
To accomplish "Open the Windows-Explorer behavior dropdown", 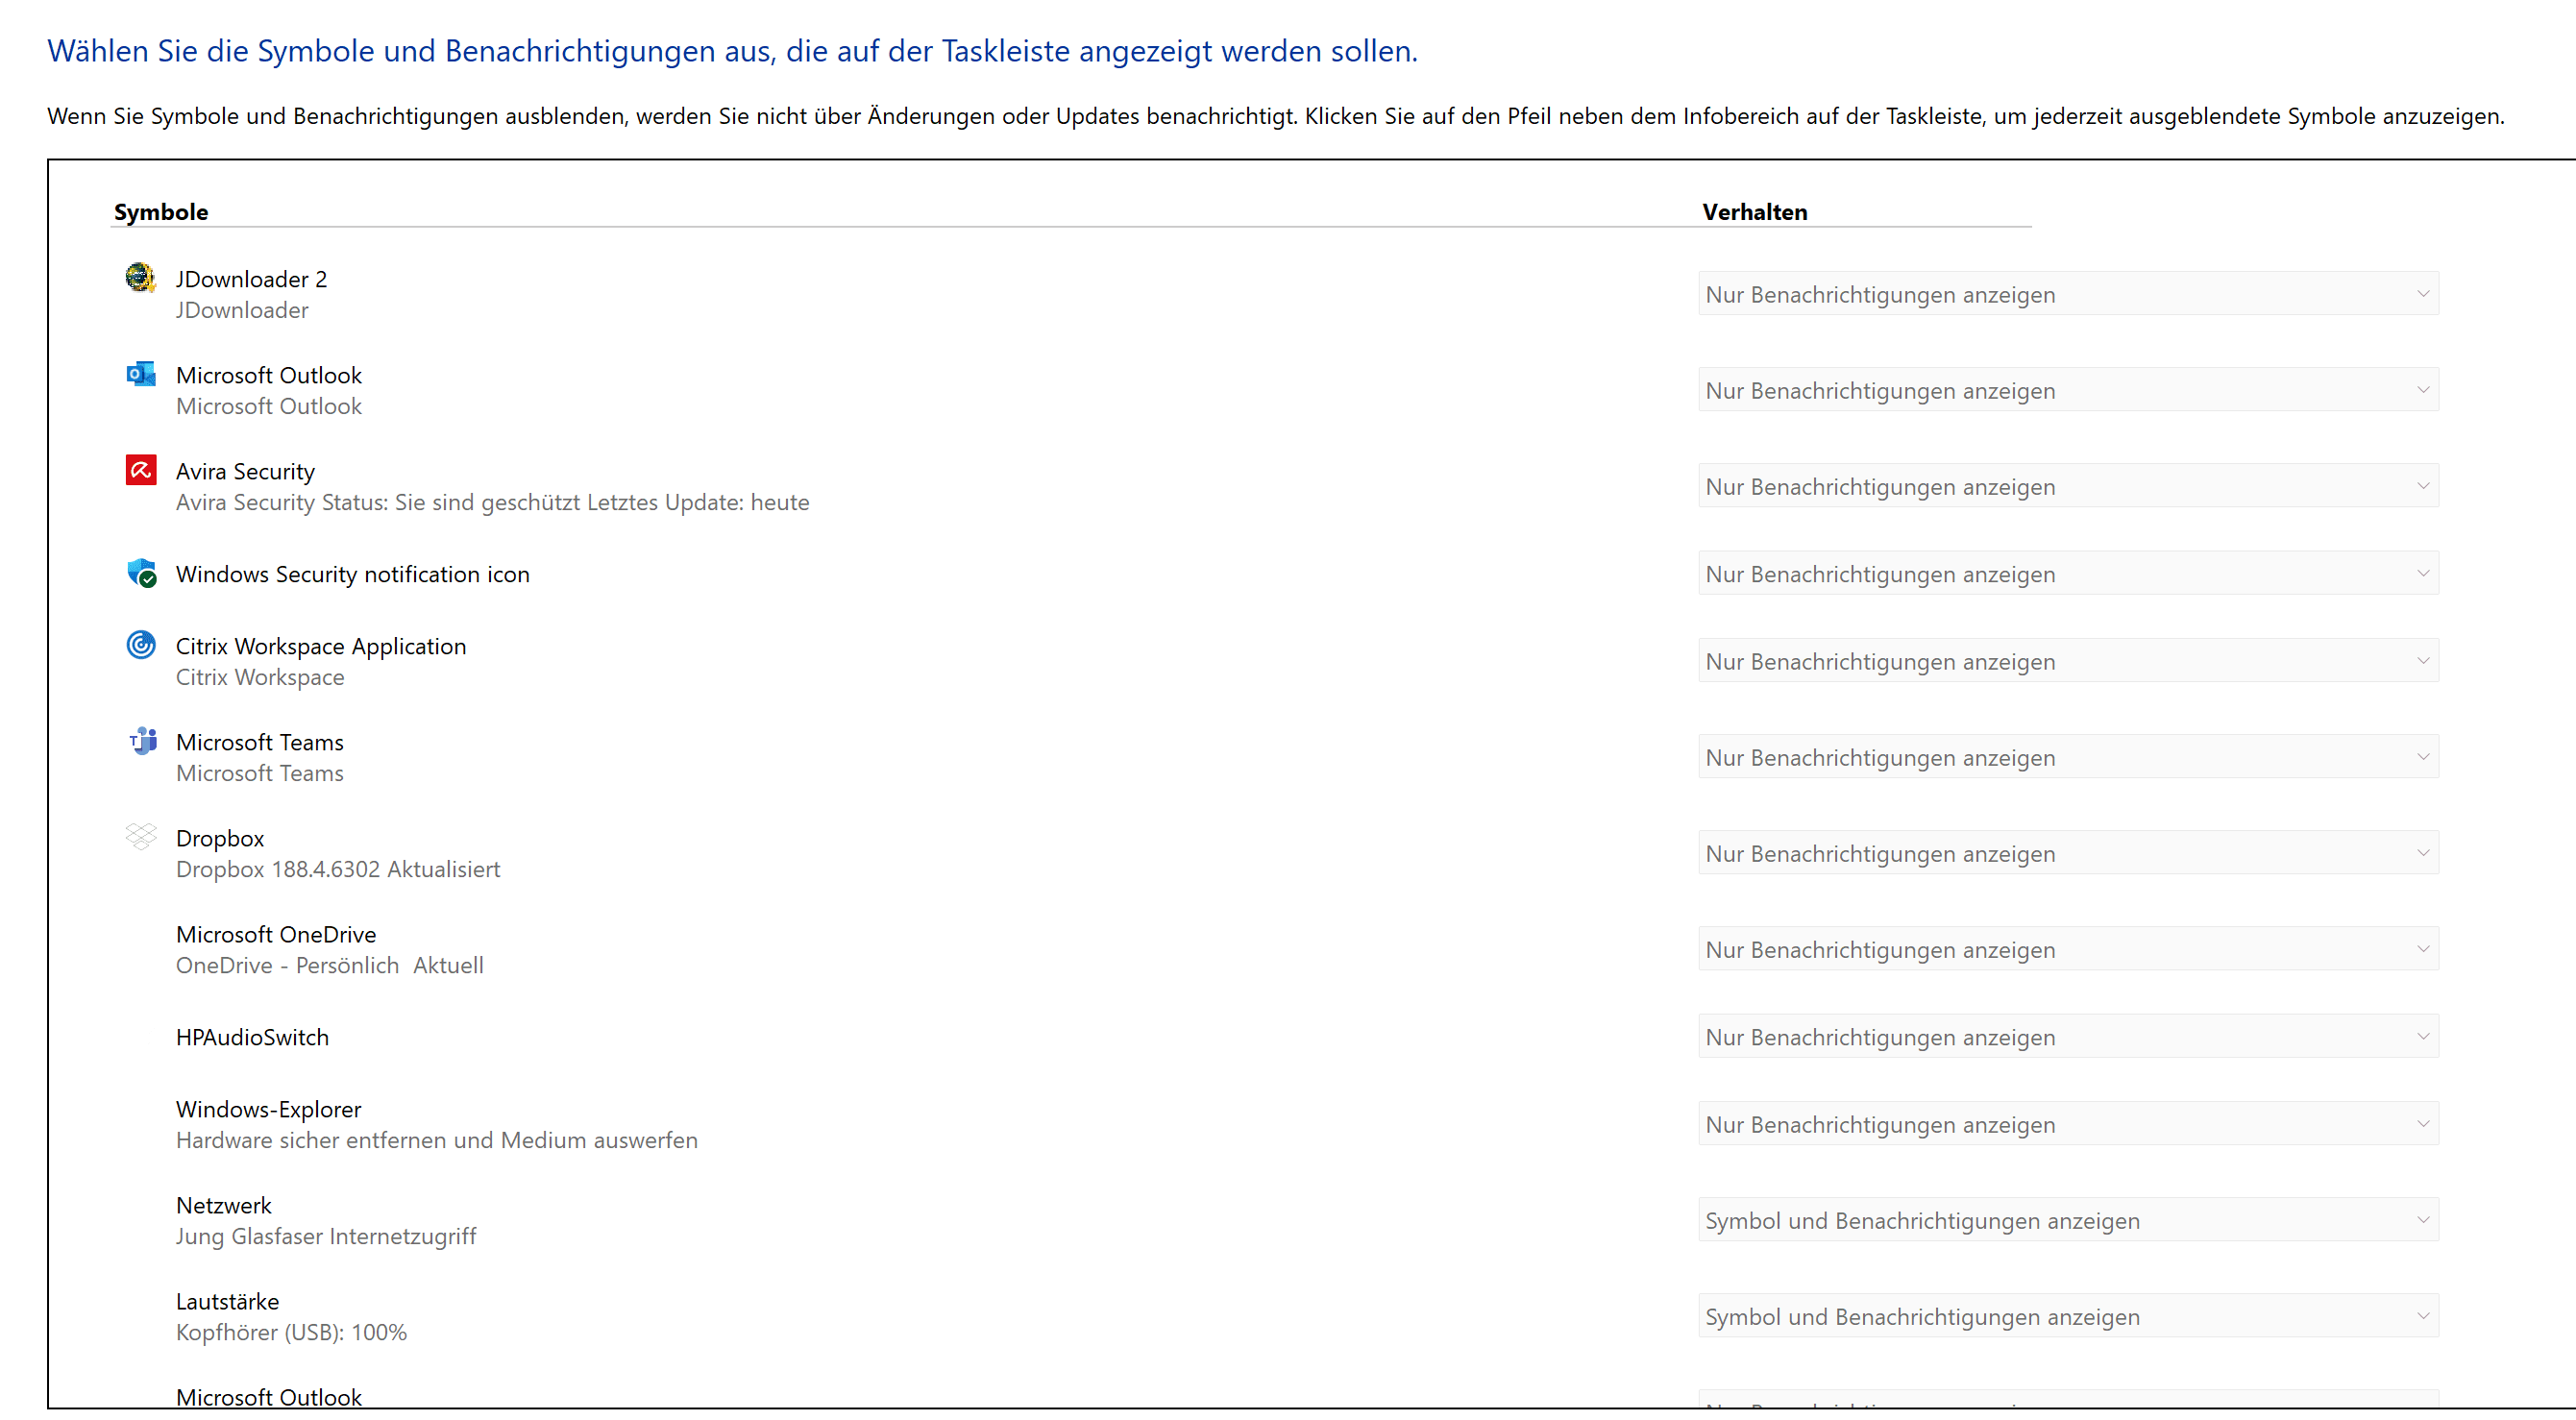I will 2068,1124.
